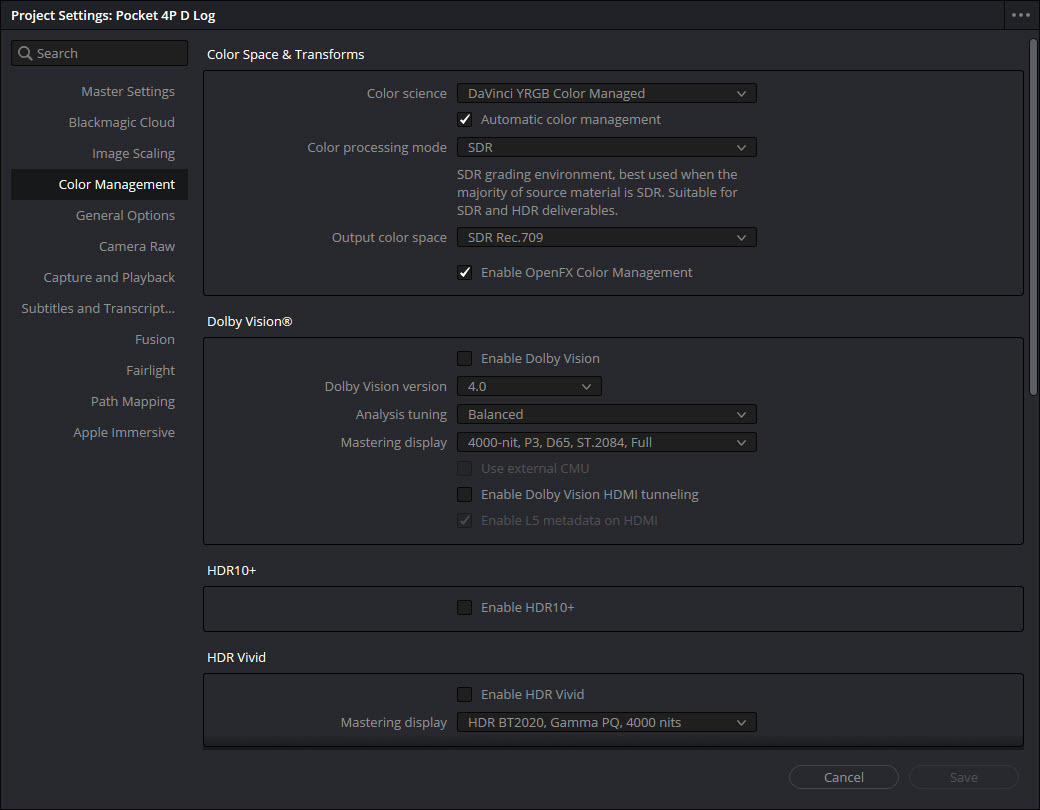Focus the settings Search field
1040x810 pixels.
point(99,53)
